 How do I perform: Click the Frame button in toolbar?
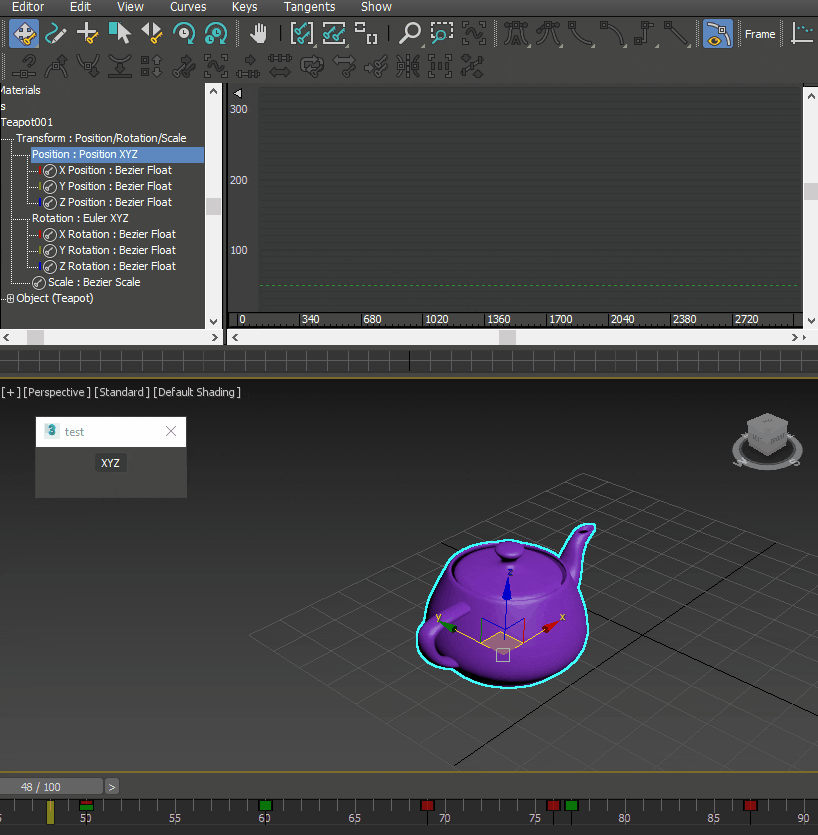(760, 34)
